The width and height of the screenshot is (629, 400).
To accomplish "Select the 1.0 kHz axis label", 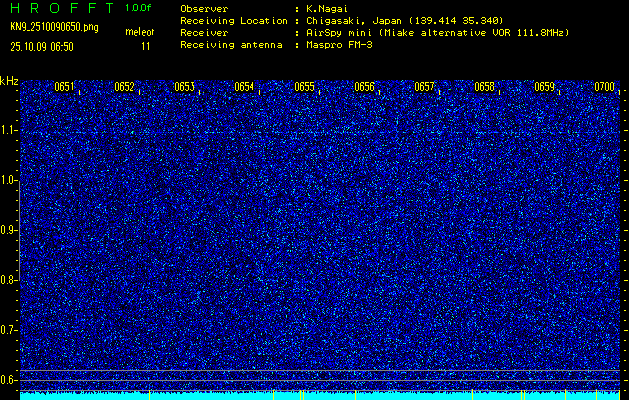I will pos(9,180).
